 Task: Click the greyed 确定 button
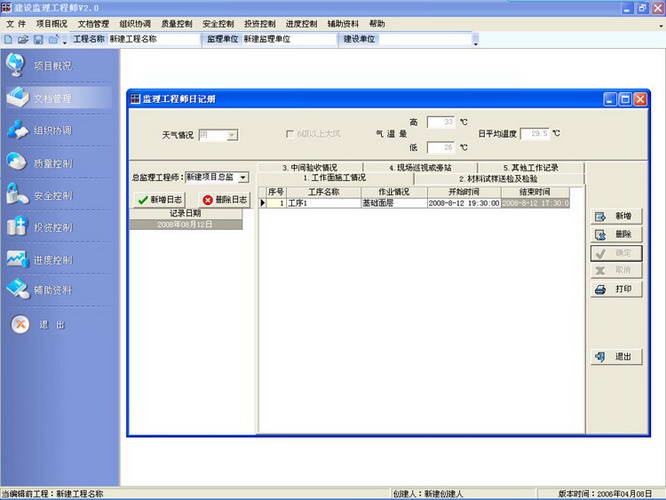[x=616, y=253]
